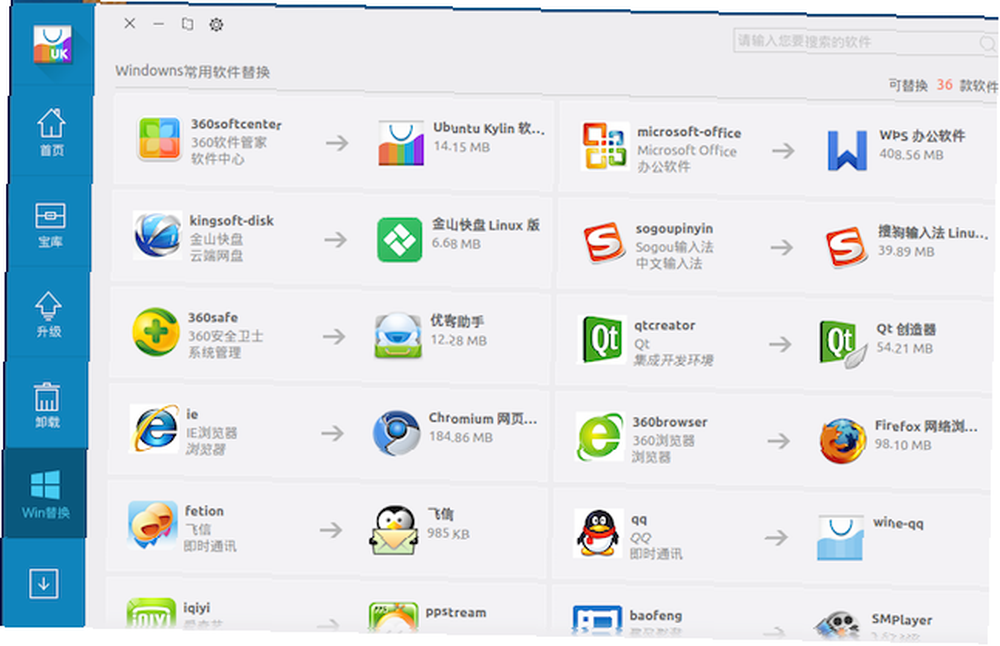
Task: Open the 首页 home section in sidebar
Action: tap(51, 132)
